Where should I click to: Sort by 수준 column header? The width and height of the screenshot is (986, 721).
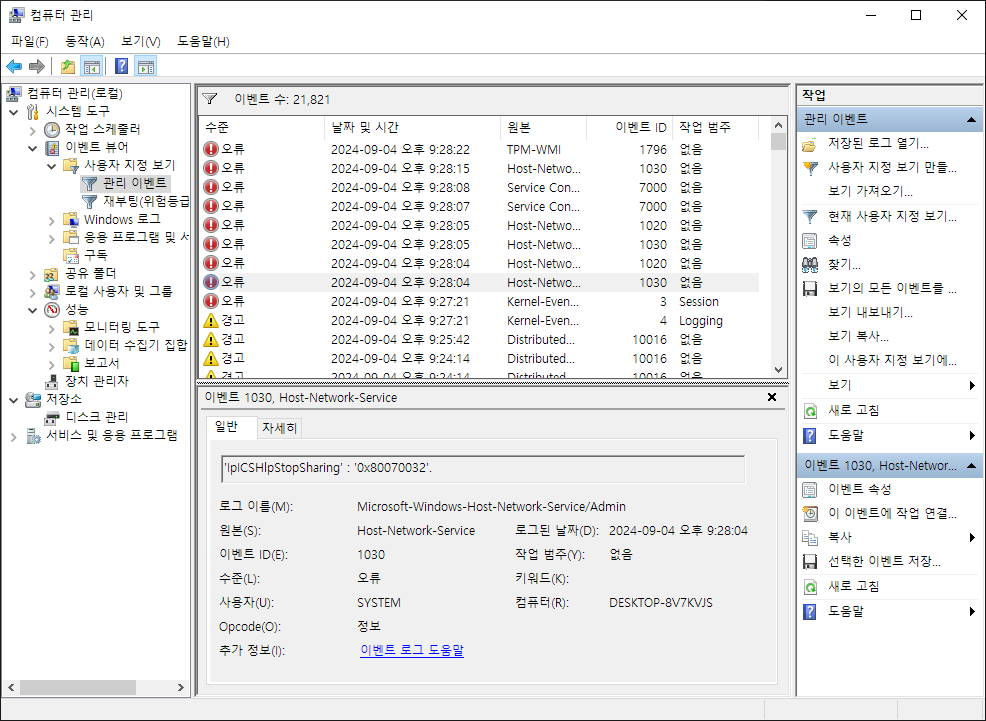click(263, 128)
